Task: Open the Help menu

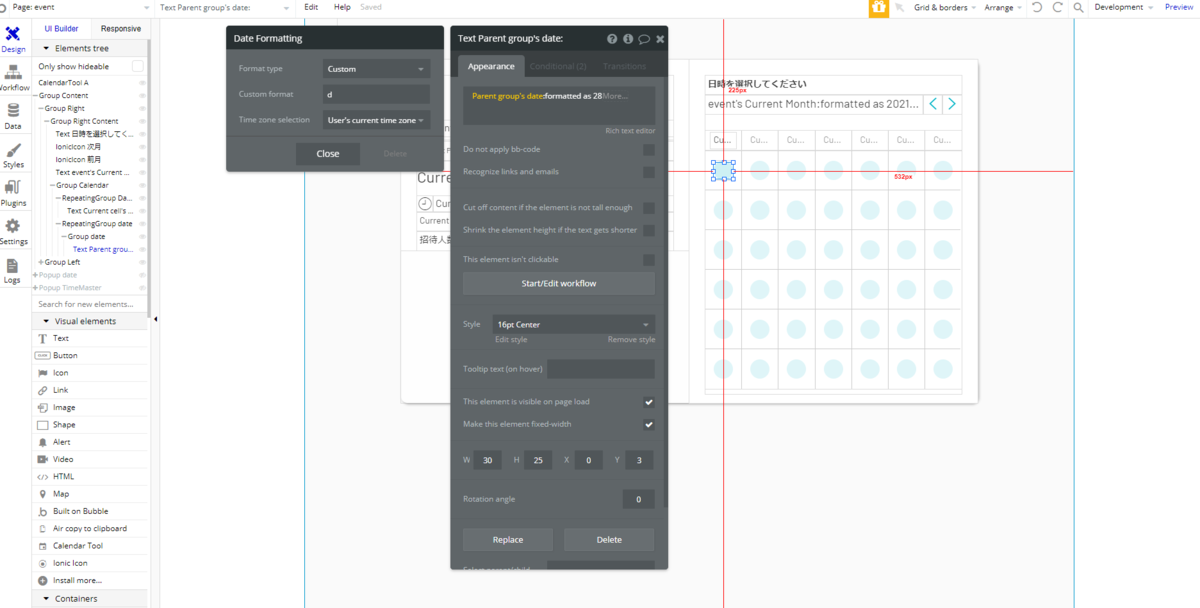Action: 342,7
